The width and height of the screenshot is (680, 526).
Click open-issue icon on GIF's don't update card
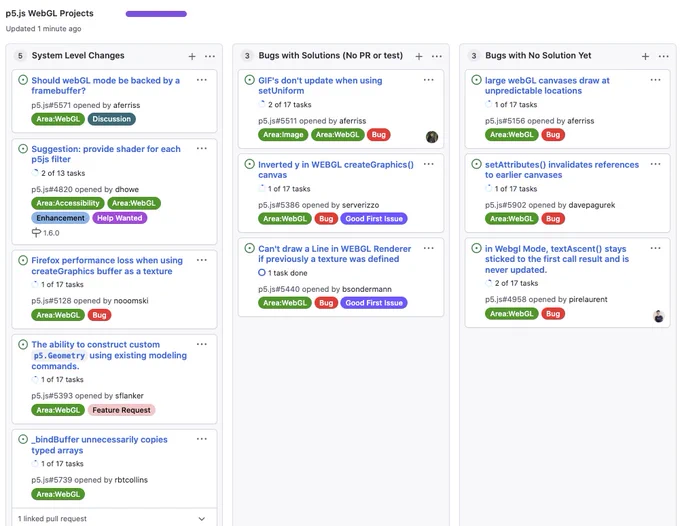coord(249,80)
